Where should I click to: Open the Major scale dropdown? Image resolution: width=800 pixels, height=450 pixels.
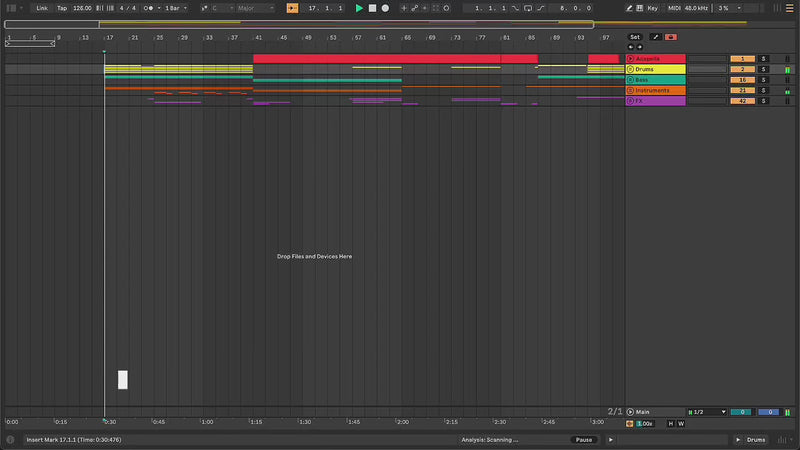[255, 8]
